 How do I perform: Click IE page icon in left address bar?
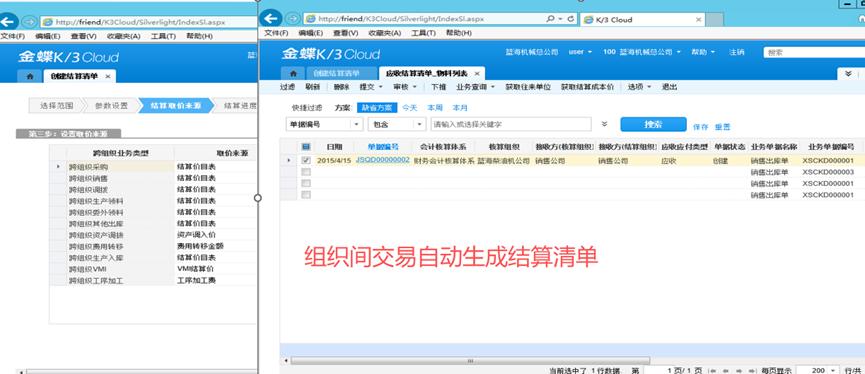48,22
